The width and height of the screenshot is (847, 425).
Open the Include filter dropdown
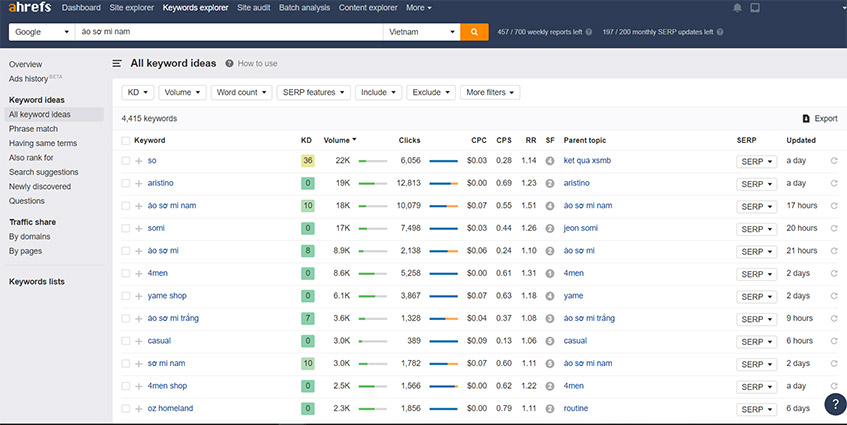[x=378, y=92]
